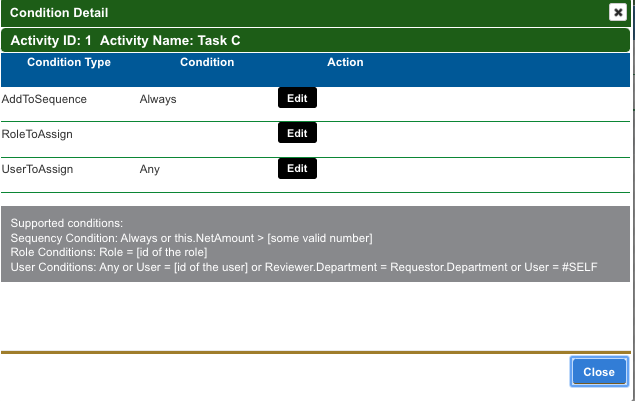Click the 'Any' condition value

point(149,169)
